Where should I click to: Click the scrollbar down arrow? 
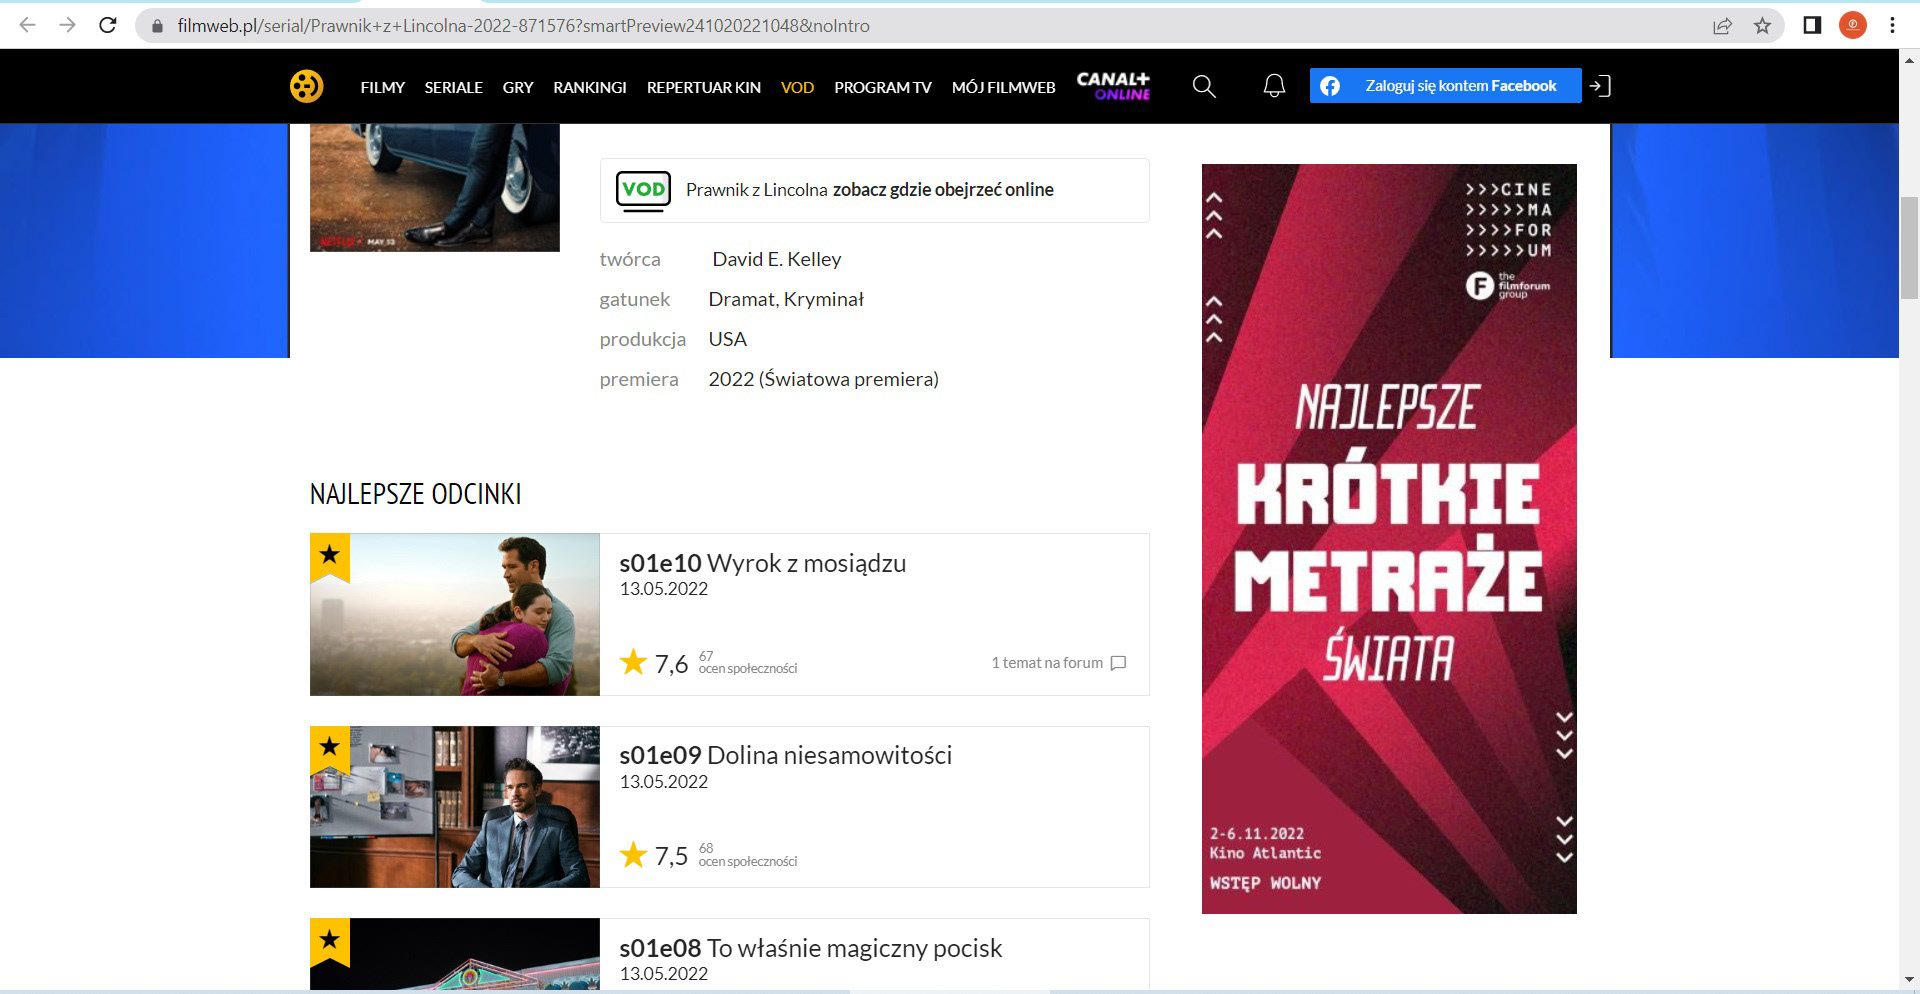tap(1909, 979)
